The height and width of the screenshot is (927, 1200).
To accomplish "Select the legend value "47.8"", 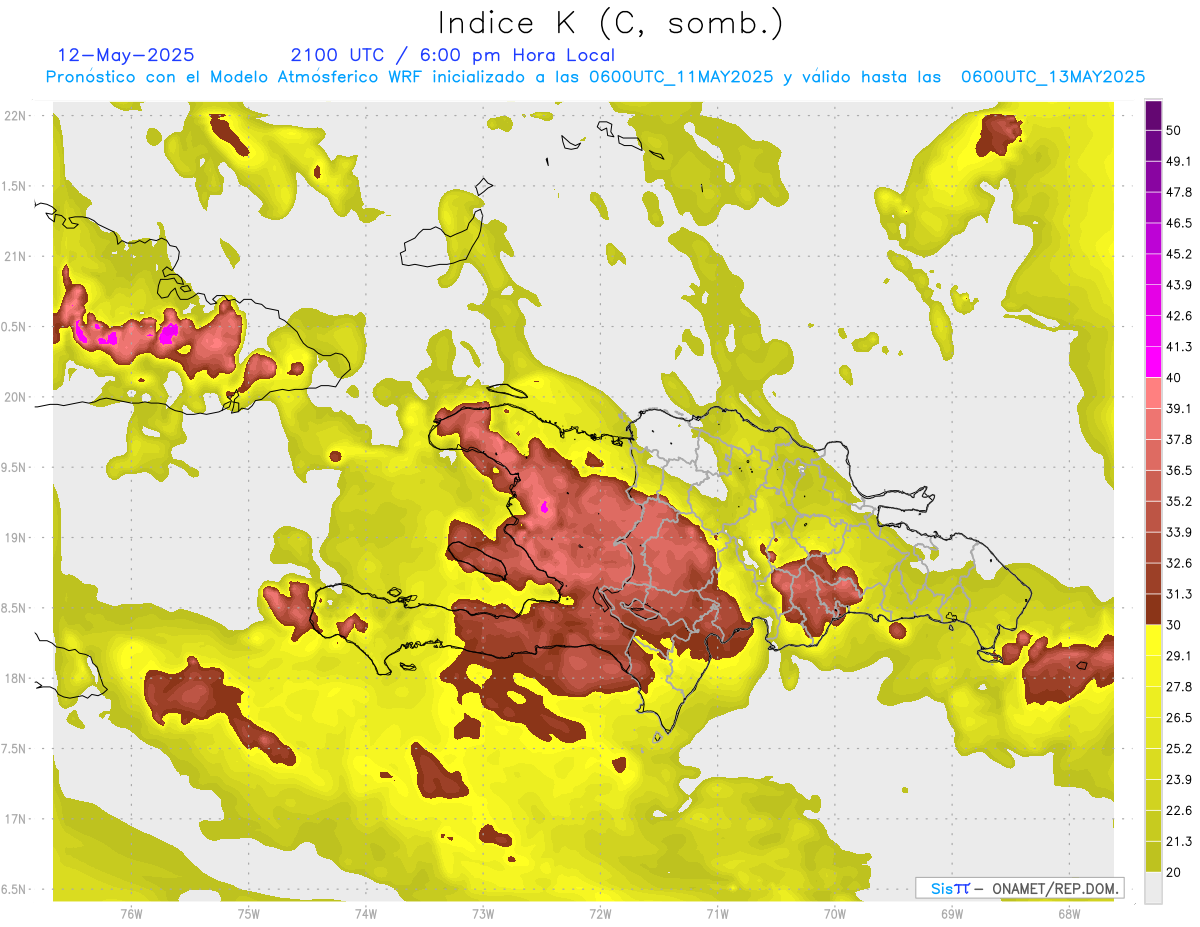I will [1179, 192].
